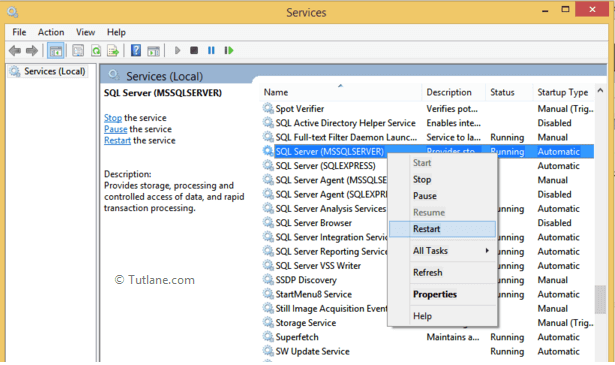615x365 pixels.
Task: Open the View menu
Action: (x=86, y=32)
